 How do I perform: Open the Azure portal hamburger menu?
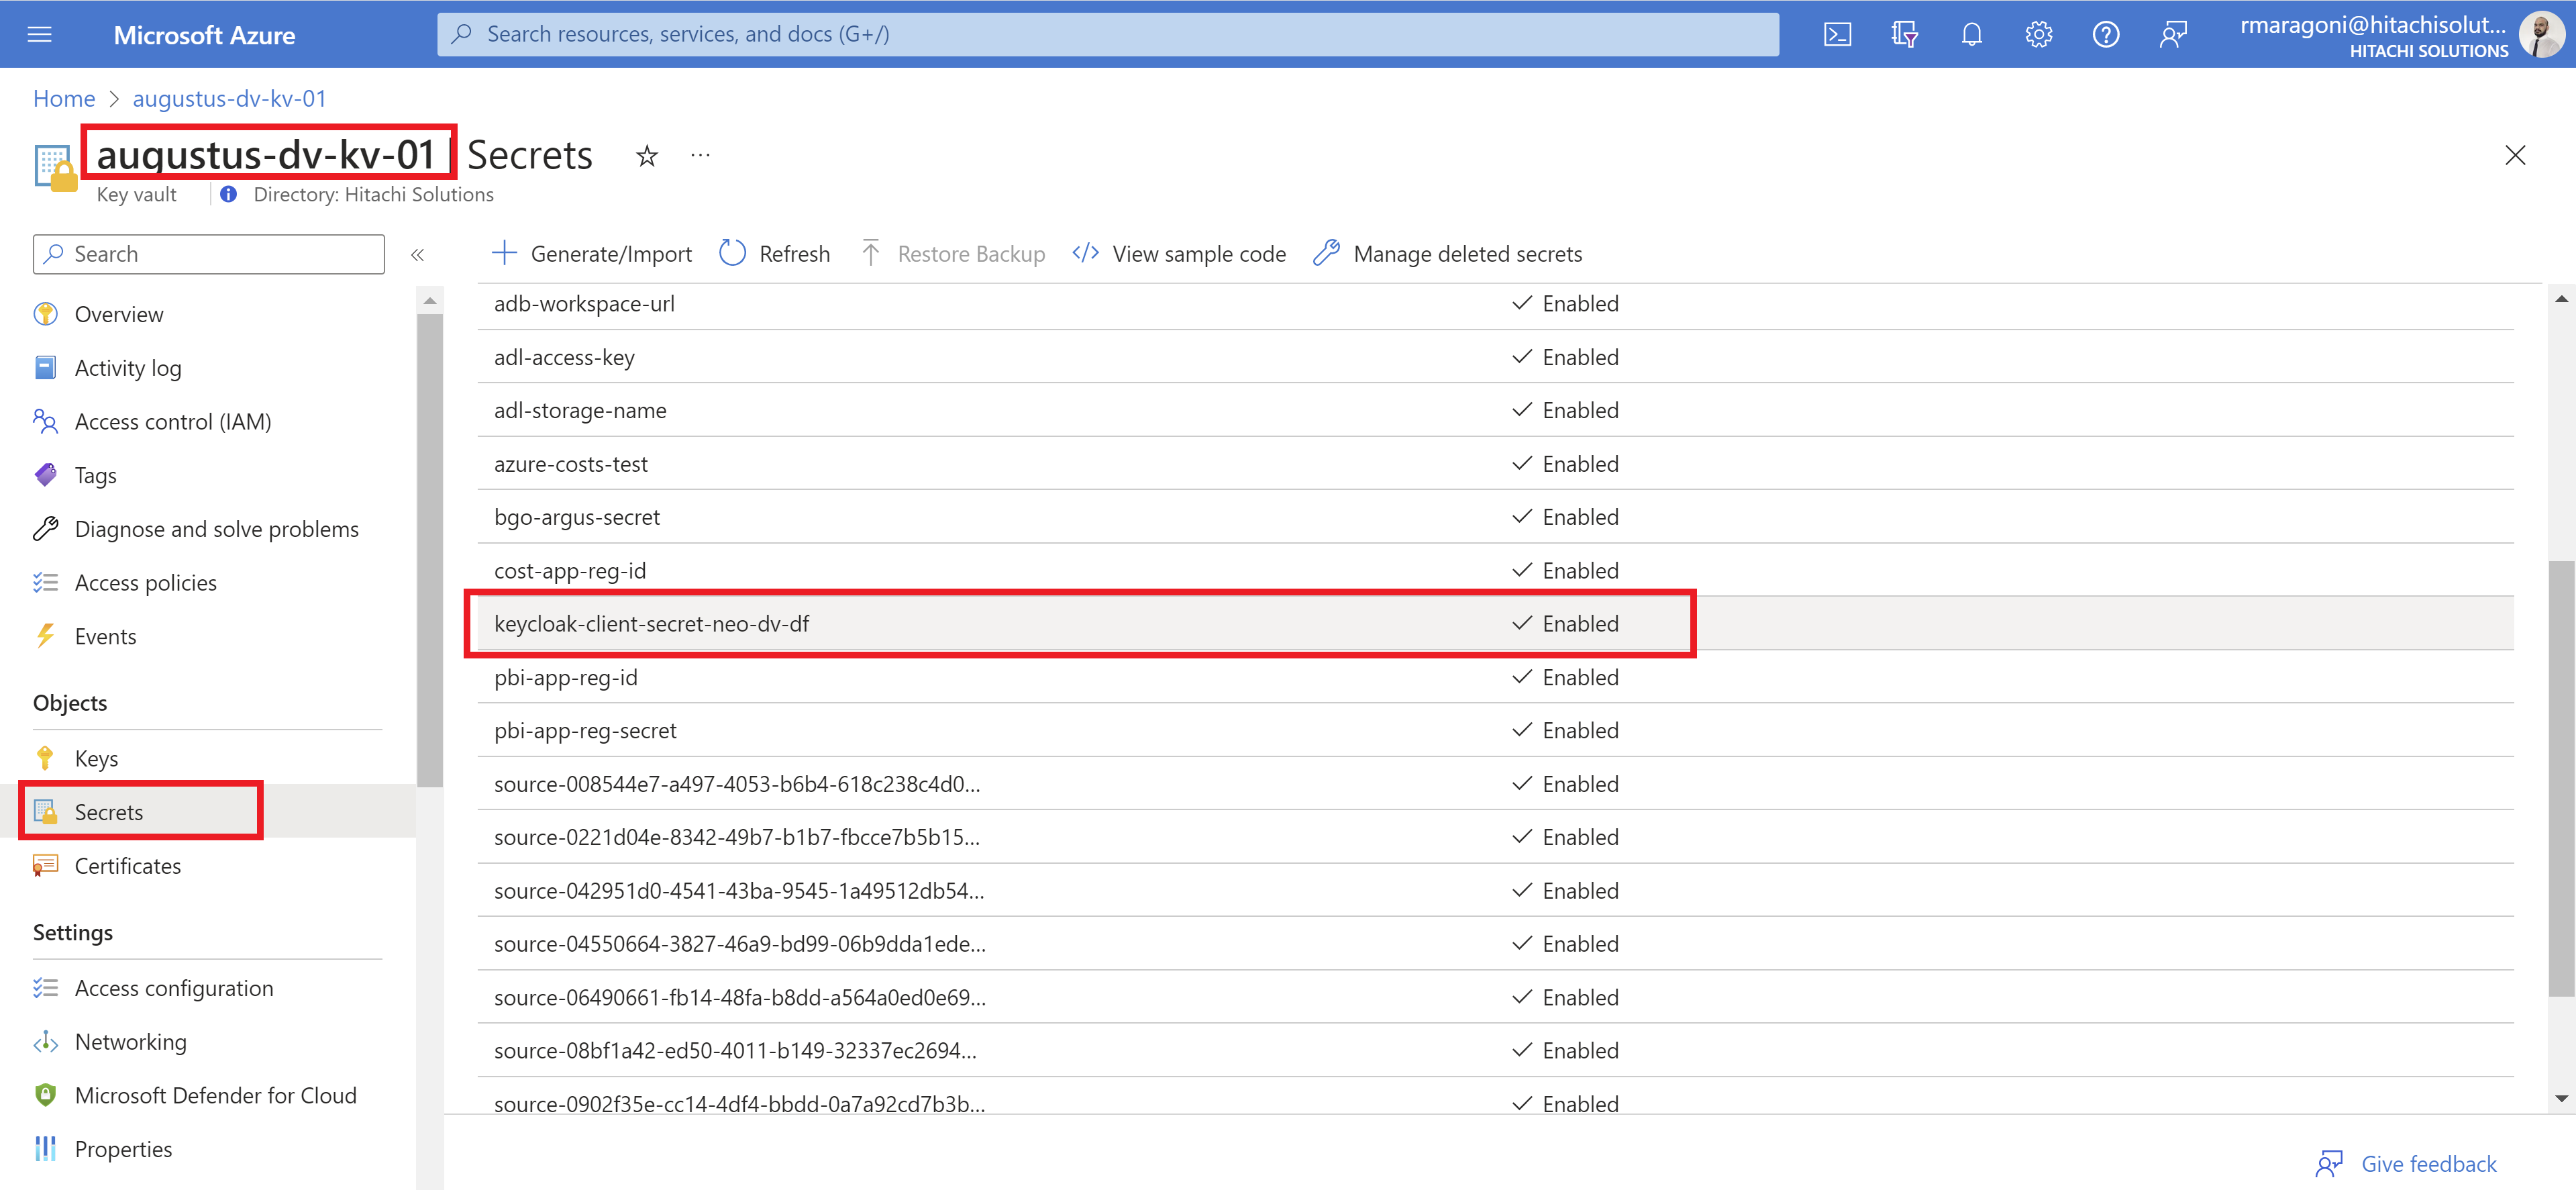click(40, 35)
